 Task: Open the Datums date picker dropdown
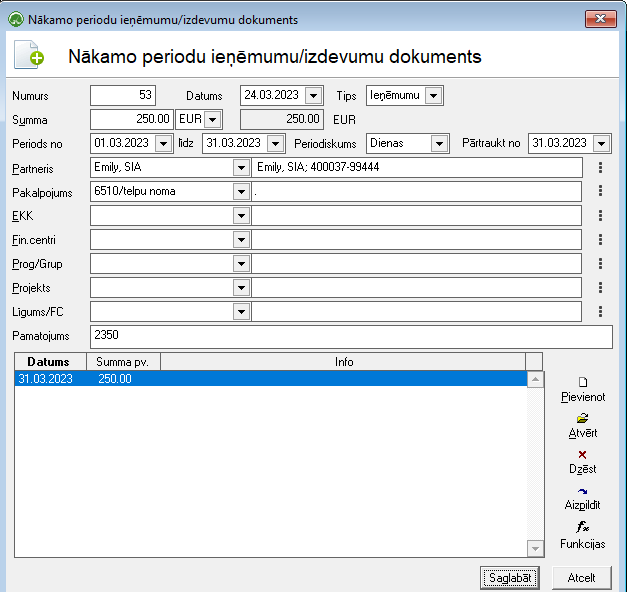(x=313, y=96)
